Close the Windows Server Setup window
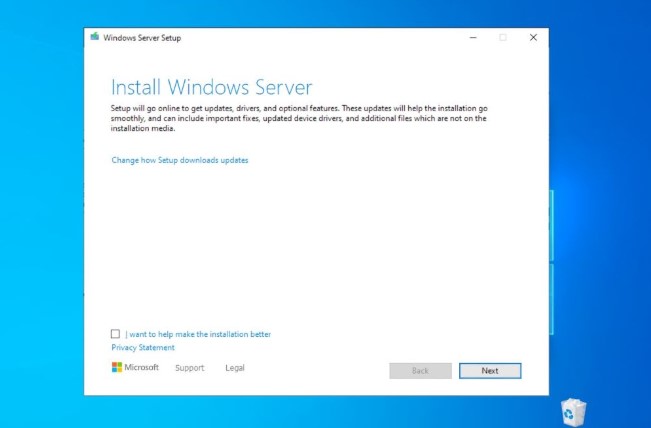Viewport: 651px width, 428px height. [x=534, y=37]
